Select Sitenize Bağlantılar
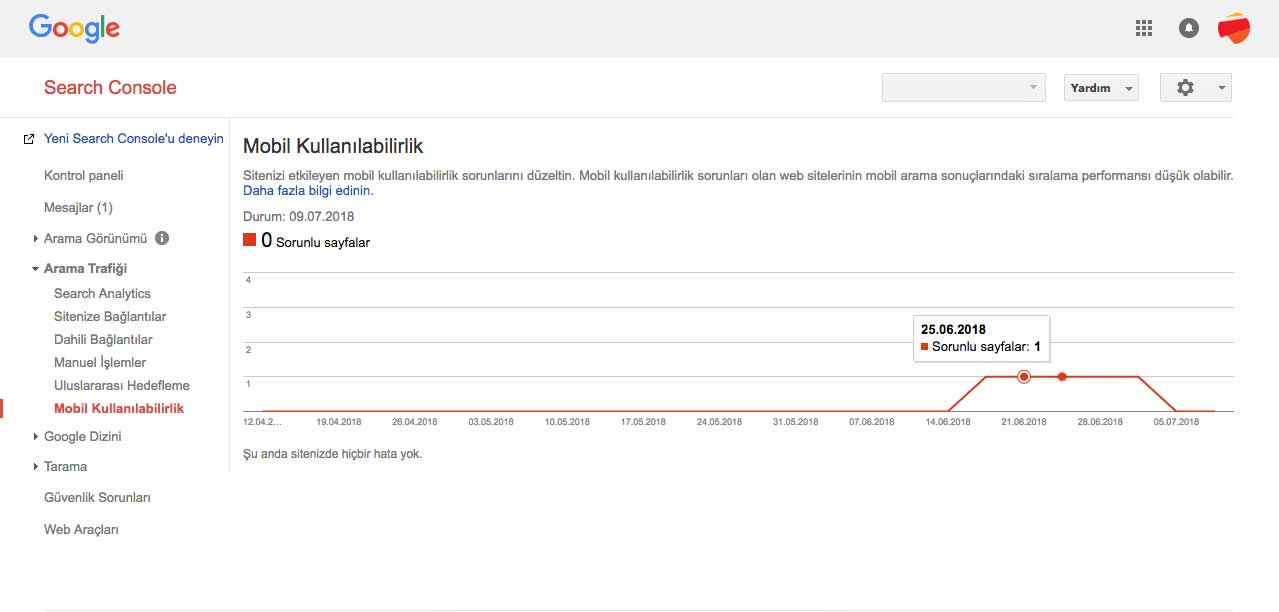 (110, 316)
